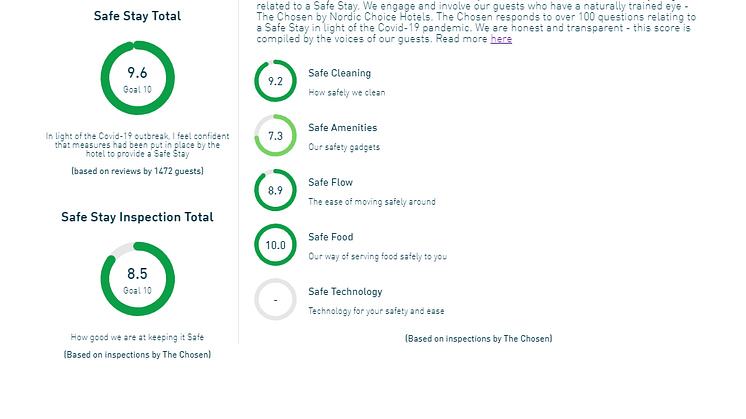Click 'How good we are at keeping it Safe'
Screen dimensions: 746x419
[137, 337]
